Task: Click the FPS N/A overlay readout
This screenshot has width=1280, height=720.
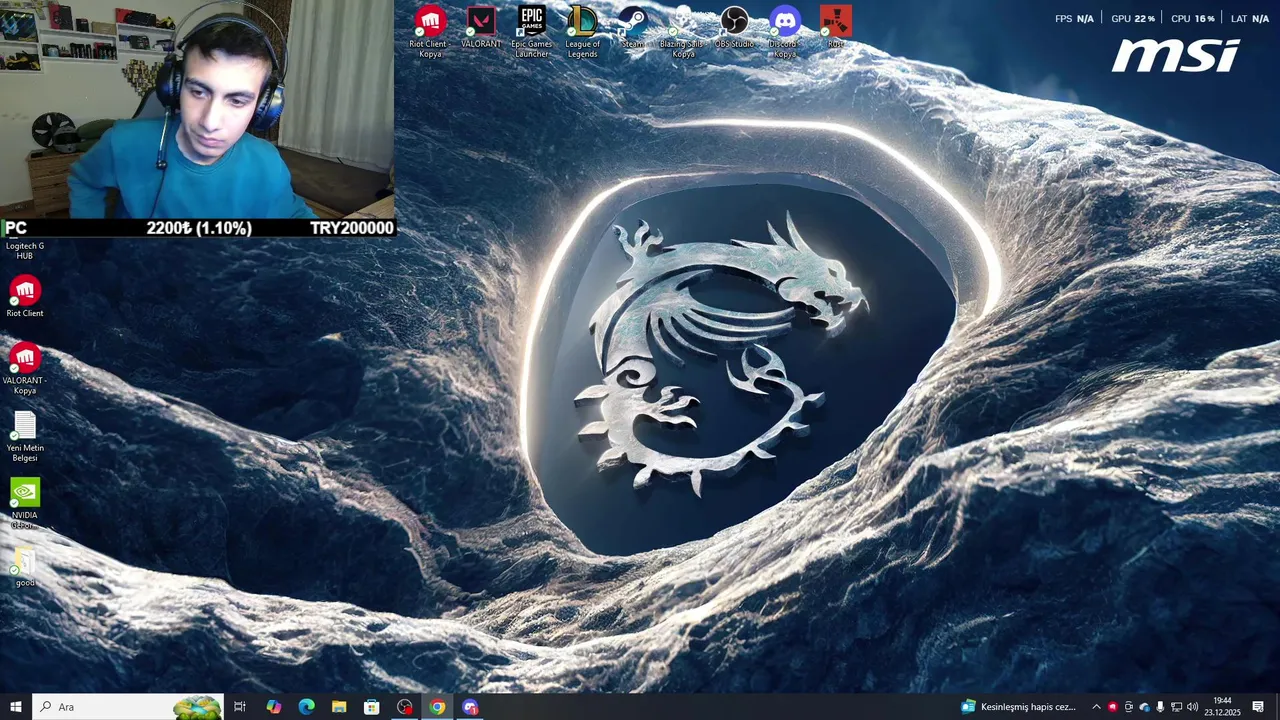Action: pyautogui.click(x=1074, y=18)
